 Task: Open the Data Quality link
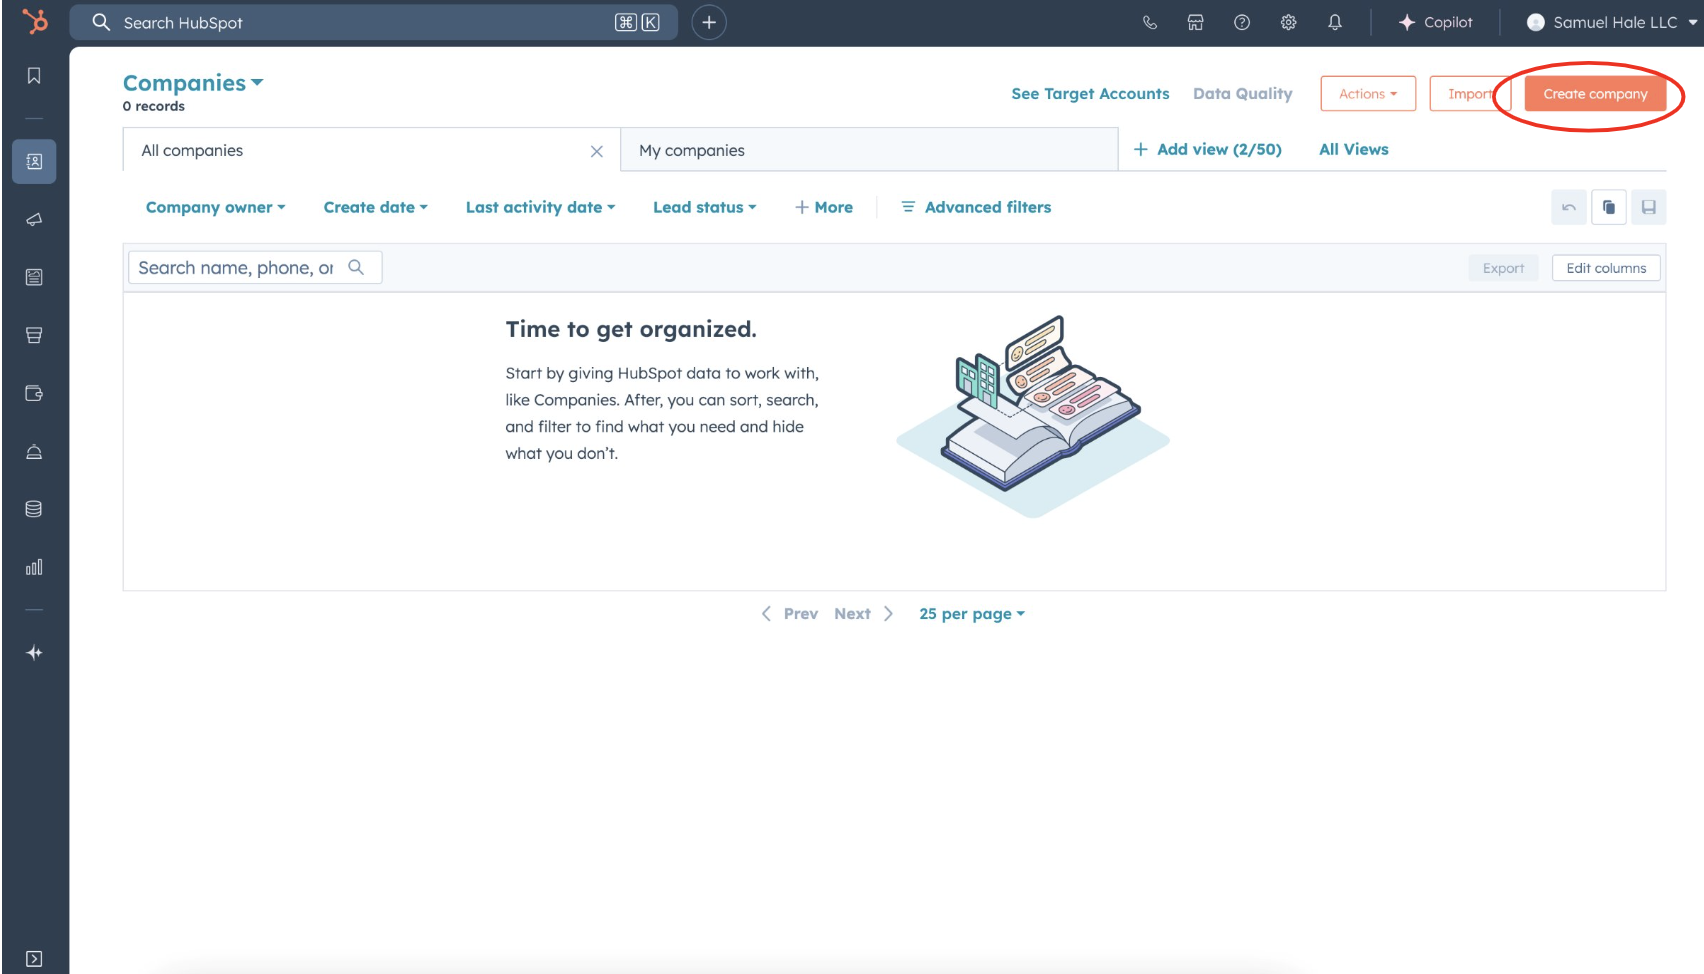point(1243,94)
